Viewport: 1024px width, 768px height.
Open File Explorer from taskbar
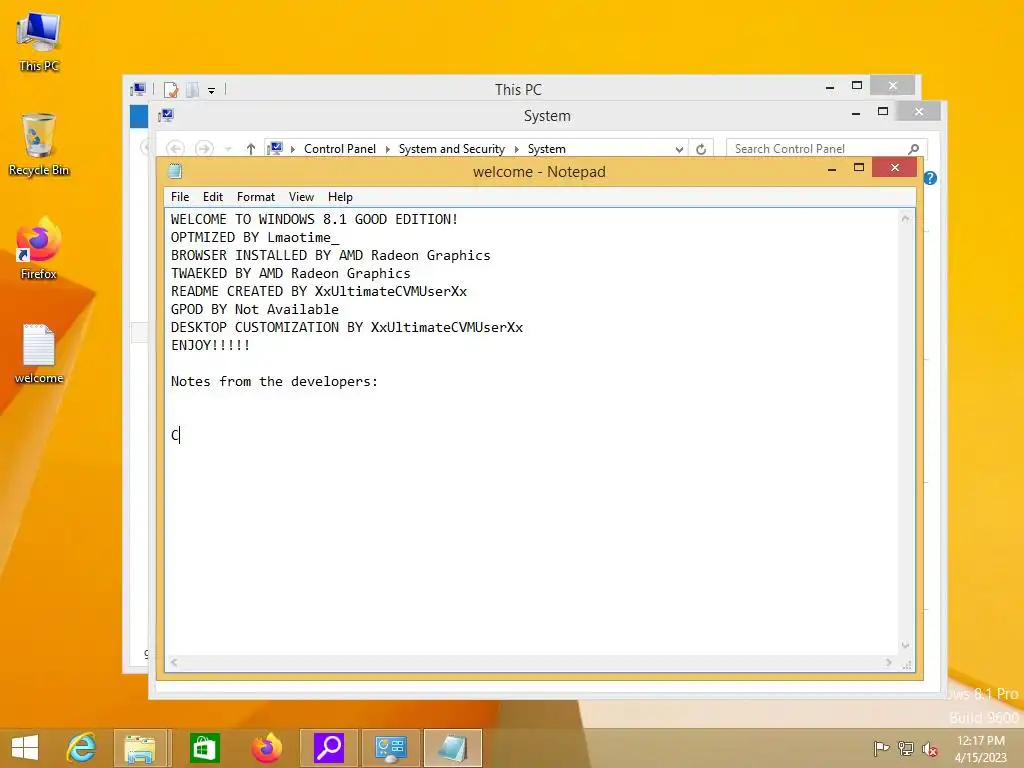point(140,748)
